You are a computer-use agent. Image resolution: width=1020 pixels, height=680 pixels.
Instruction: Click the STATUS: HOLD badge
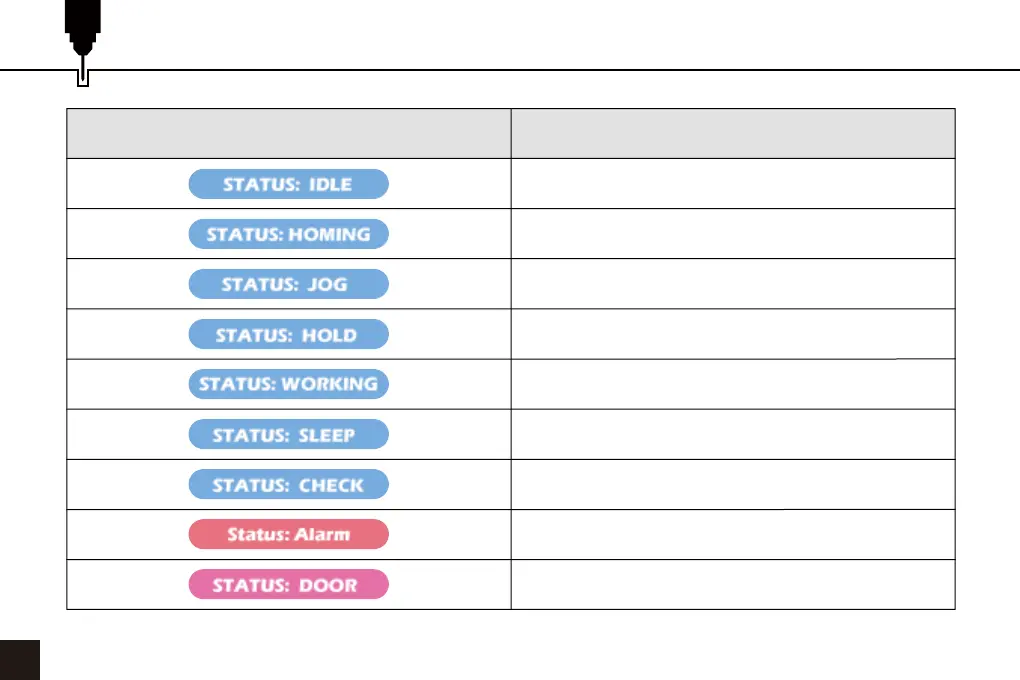[288, 334]
